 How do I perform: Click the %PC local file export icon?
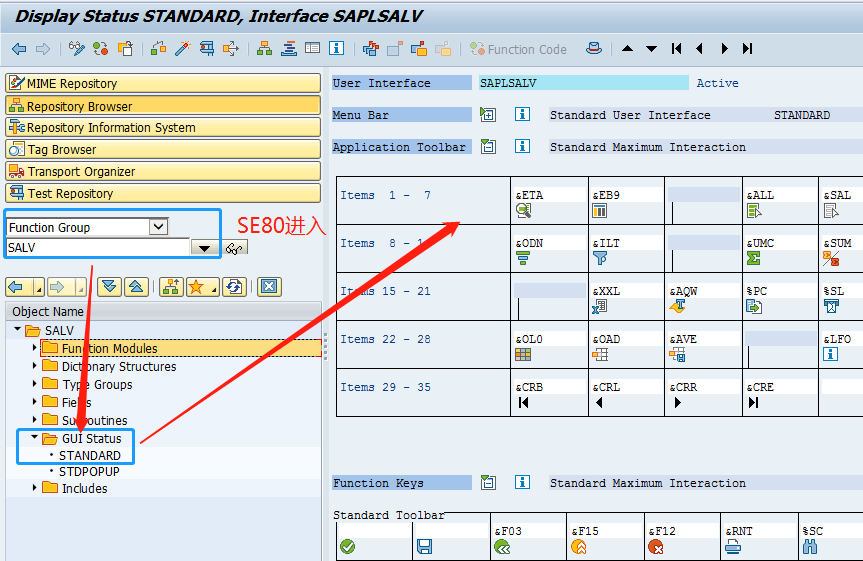click(754, 307)
